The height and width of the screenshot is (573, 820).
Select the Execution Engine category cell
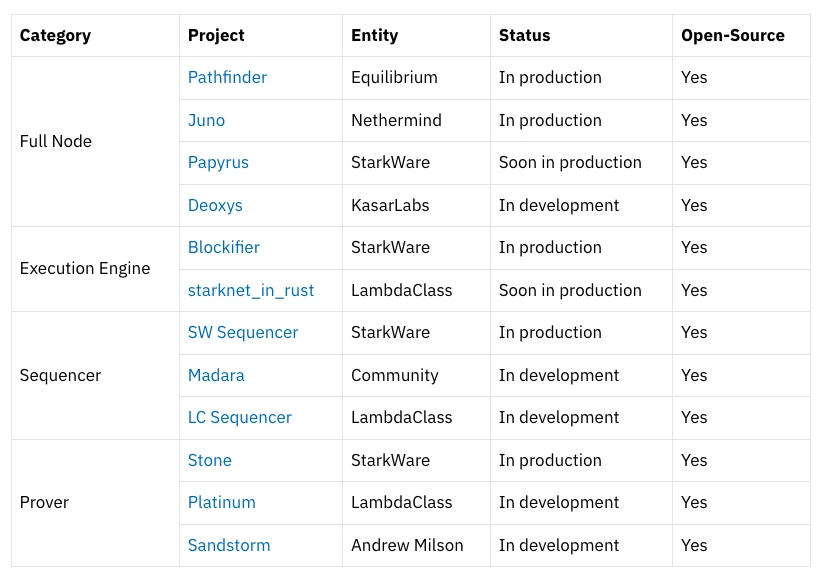(x=85, y=268)
